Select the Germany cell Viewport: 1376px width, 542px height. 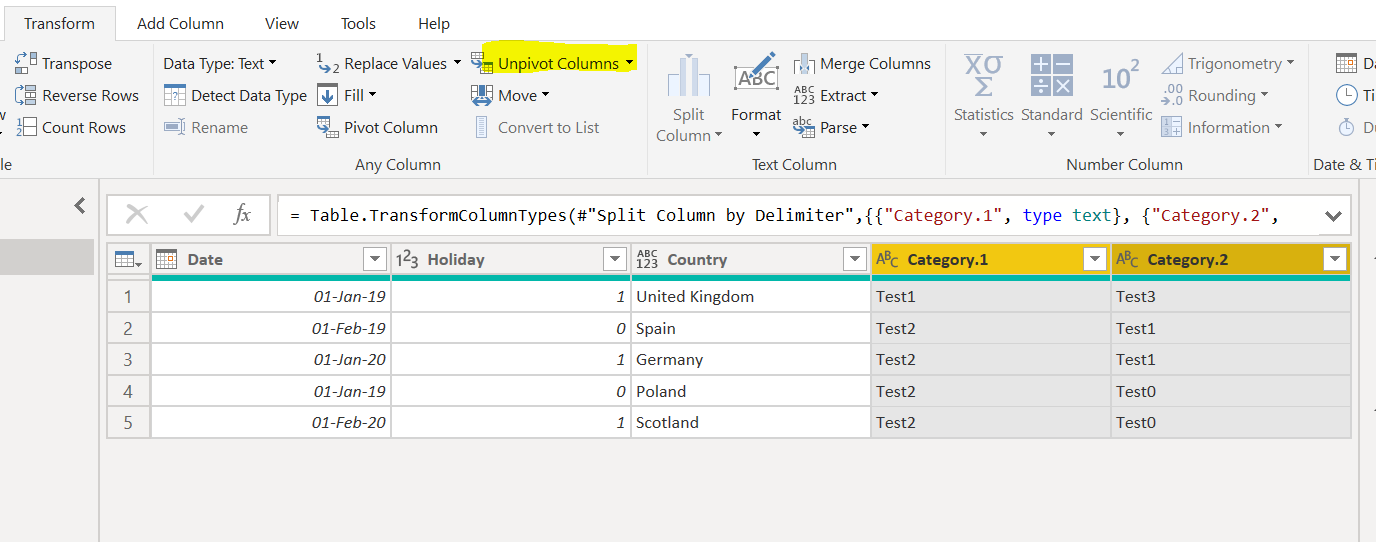point(751,359)
